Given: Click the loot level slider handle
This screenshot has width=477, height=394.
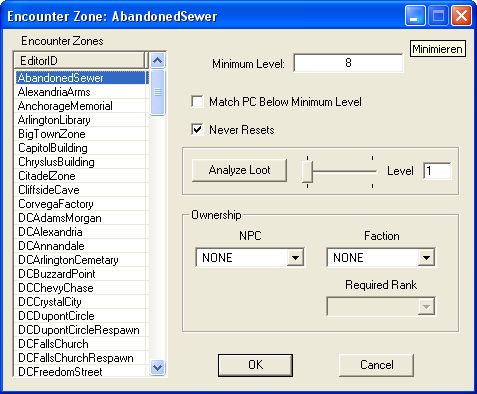Looking at the screenshot, I should pos(307,171).
